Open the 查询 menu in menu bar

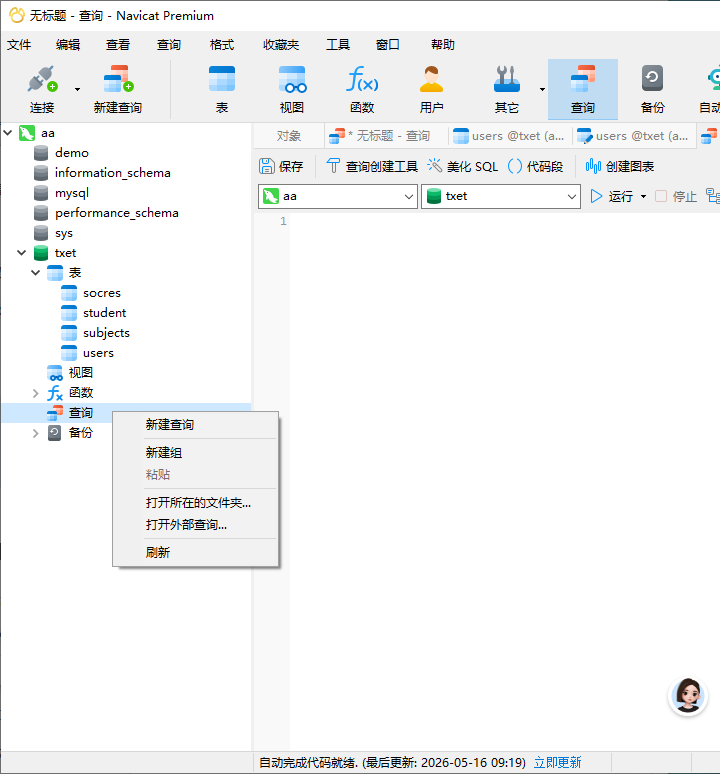point(169,45)
